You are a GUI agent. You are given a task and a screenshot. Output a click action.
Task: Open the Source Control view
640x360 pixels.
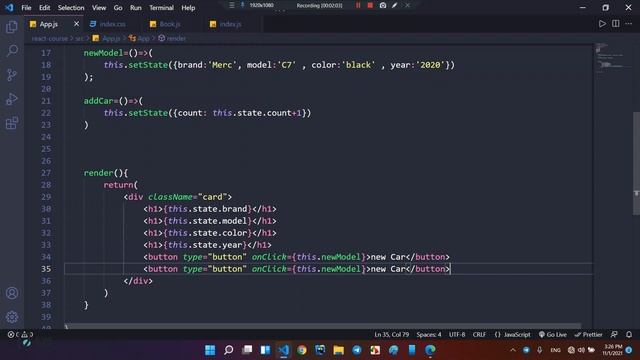pyautogui.click(x=12, y=75)
